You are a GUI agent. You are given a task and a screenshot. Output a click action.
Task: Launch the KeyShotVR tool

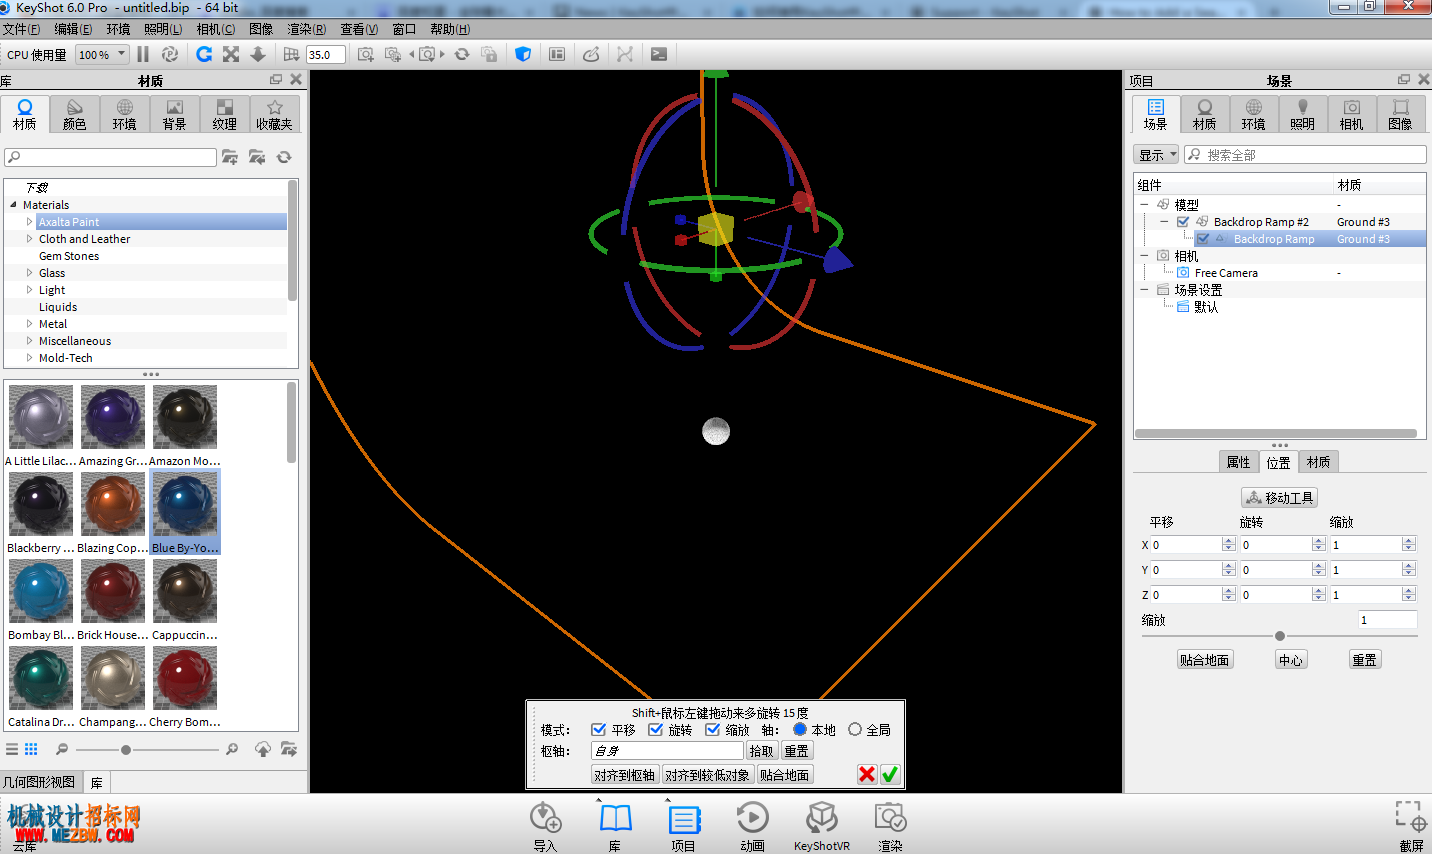coord(822,826)
